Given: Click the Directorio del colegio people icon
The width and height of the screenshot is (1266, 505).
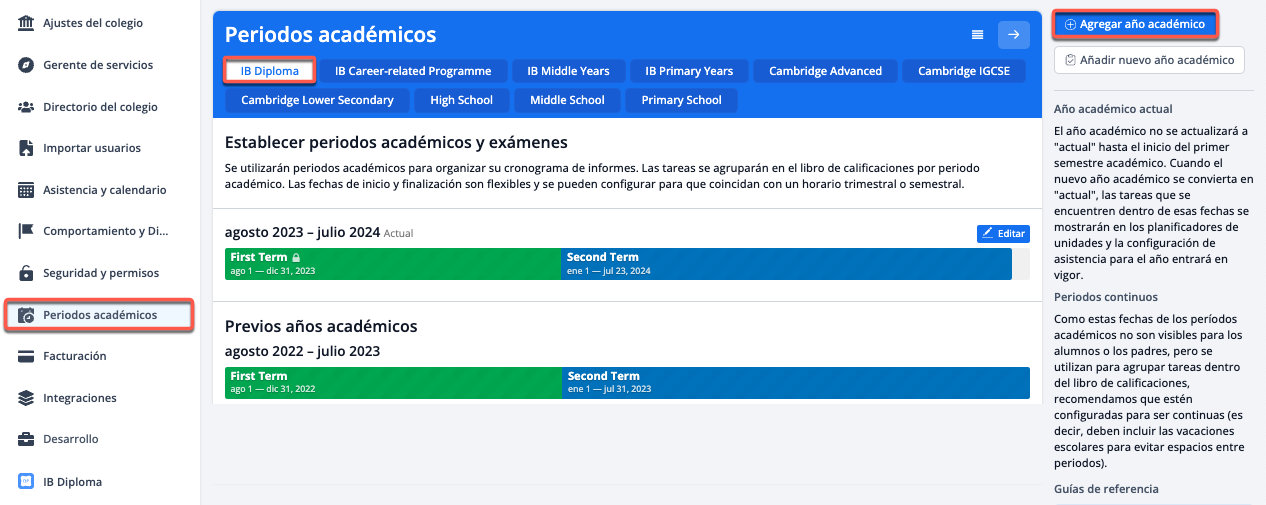Looking at the screenshot, I should coord(27,107).
